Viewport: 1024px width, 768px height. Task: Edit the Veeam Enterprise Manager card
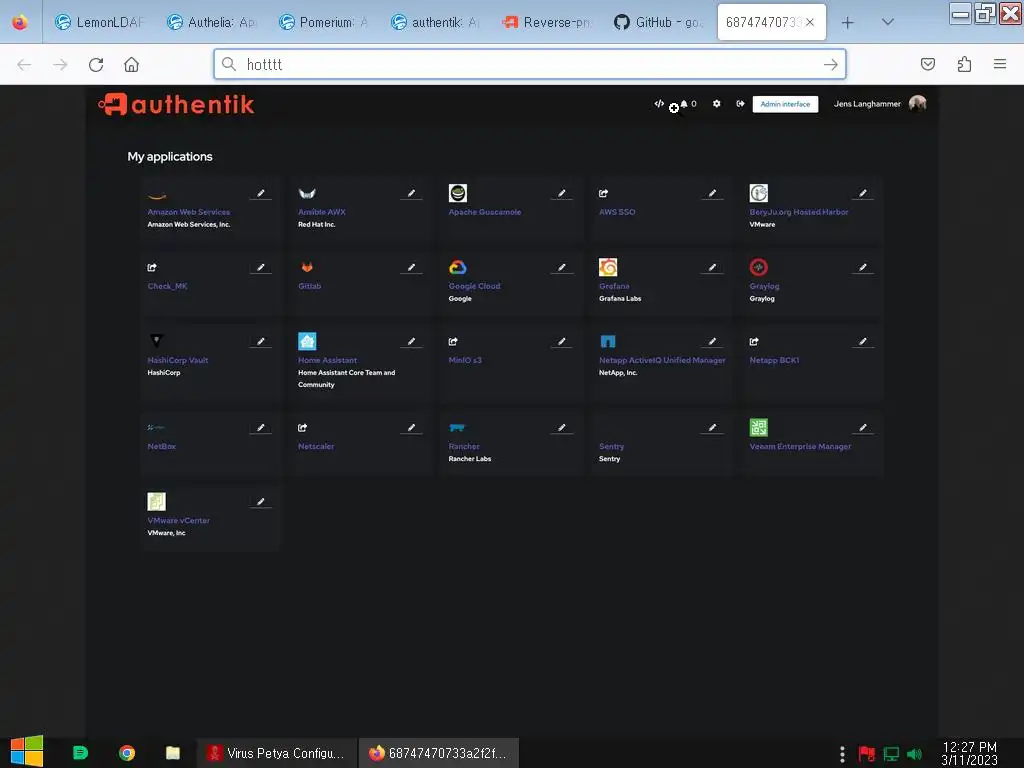click(863, 428)
